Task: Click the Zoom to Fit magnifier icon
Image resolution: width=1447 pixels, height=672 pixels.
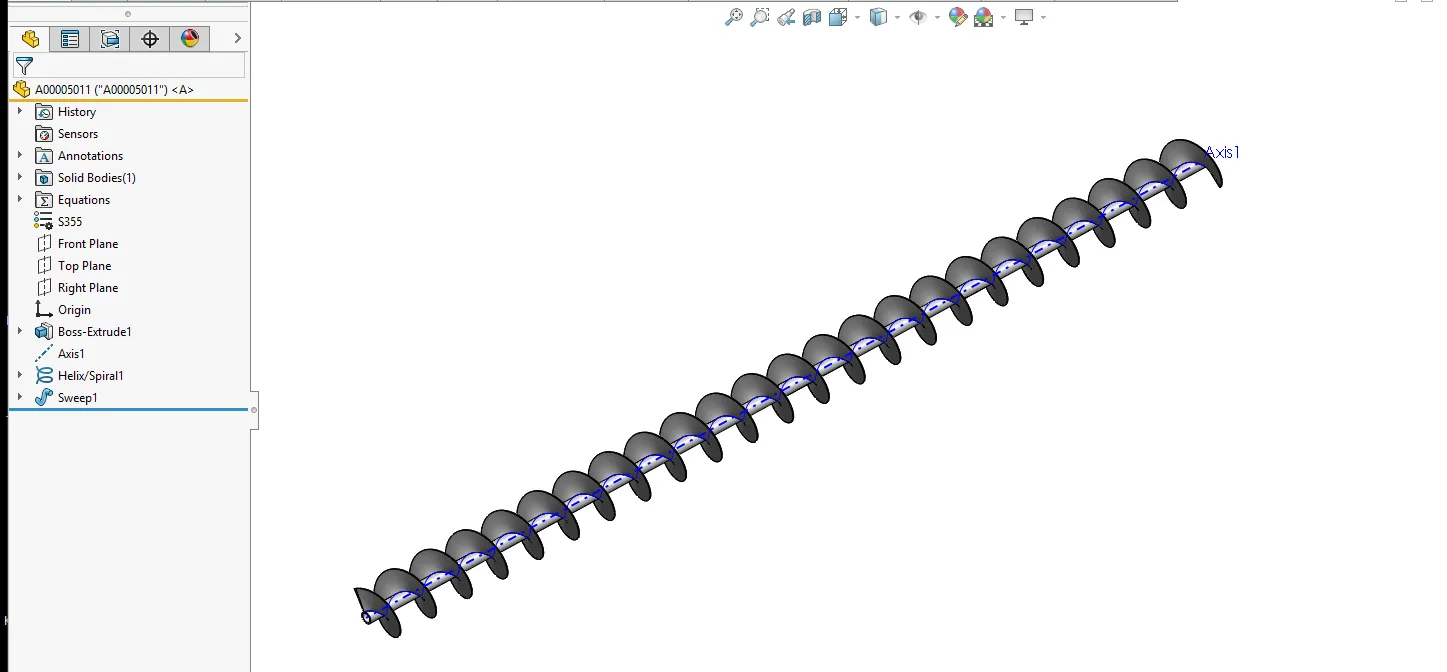Action: tap(734, 17)
